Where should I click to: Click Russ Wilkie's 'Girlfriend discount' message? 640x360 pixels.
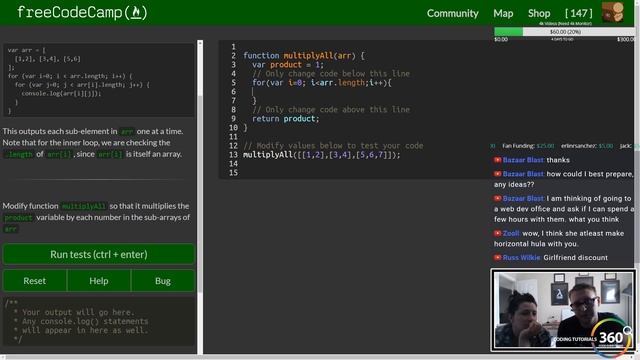click(551, 258)
